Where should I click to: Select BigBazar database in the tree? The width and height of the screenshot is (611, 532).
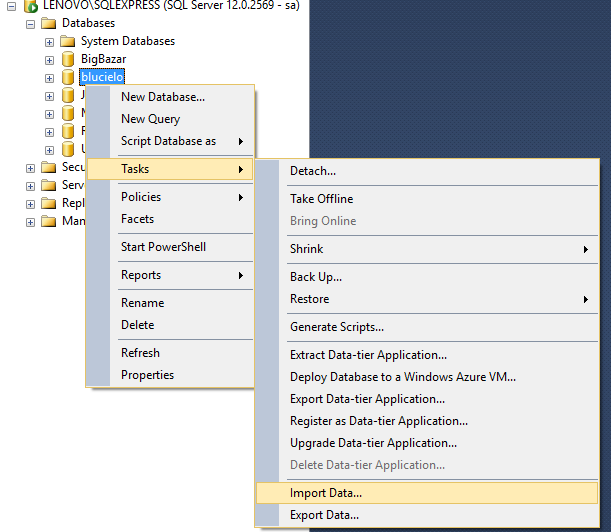[x=104, y=59]
